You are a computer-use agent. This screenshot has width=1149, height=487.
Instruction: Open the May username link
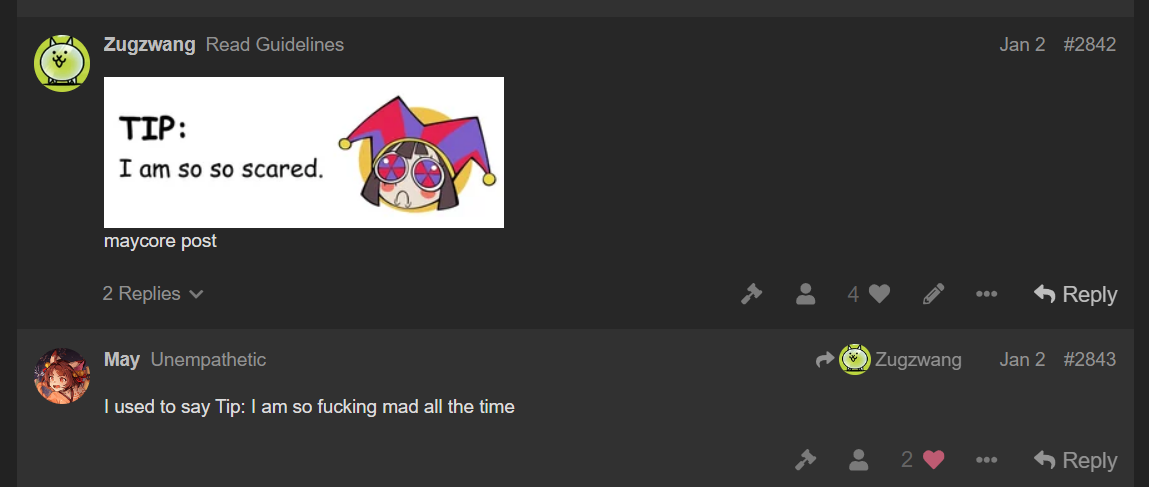point(122,360)
